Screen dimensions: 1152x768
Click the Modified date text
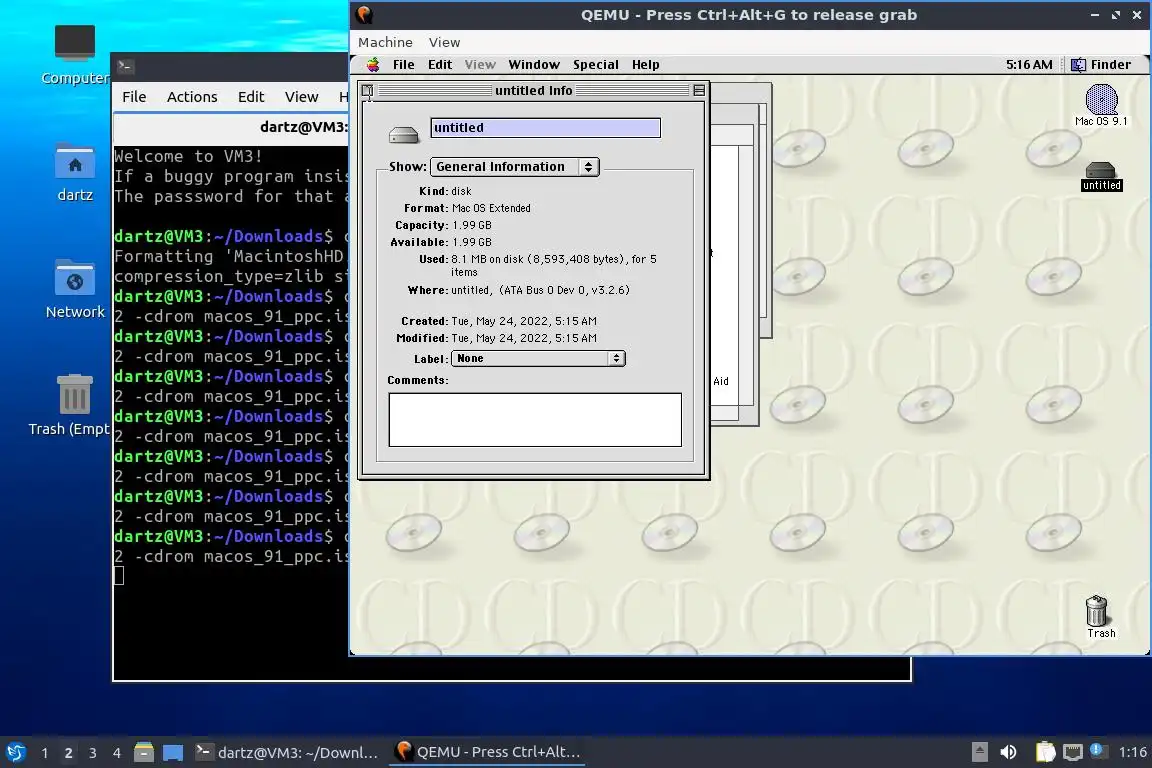point(524,338)
